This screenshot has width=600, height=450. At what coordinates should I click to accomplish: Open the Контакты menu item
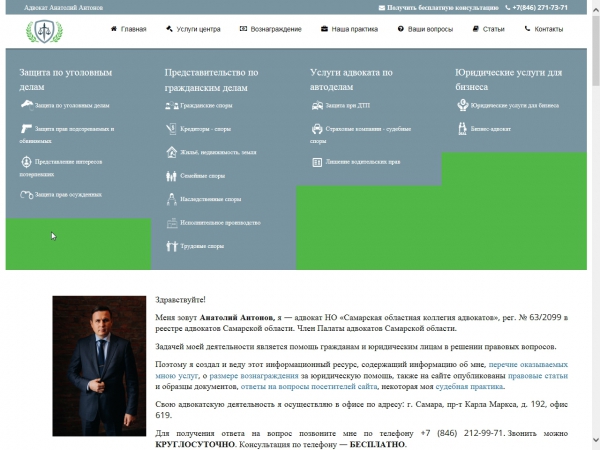tap(548, 29)
